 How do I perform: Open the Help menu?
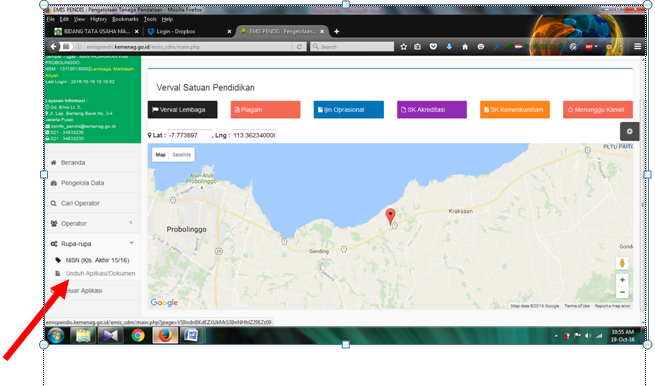[167, 19]
